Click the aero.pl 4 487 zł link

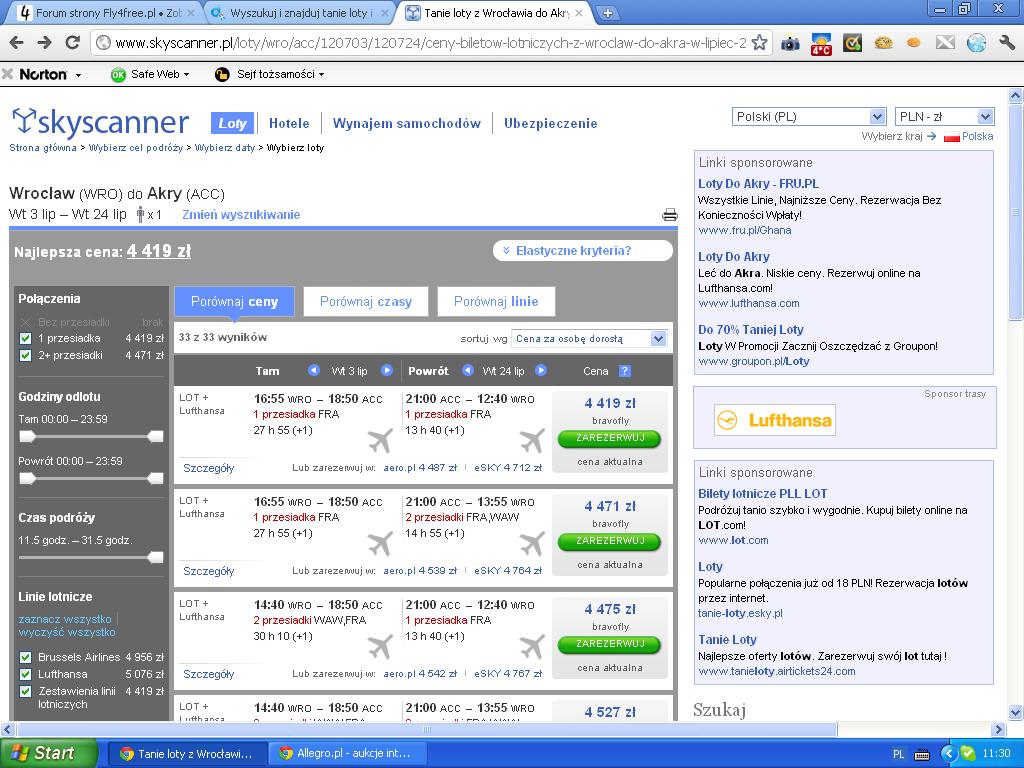(420, 468)
